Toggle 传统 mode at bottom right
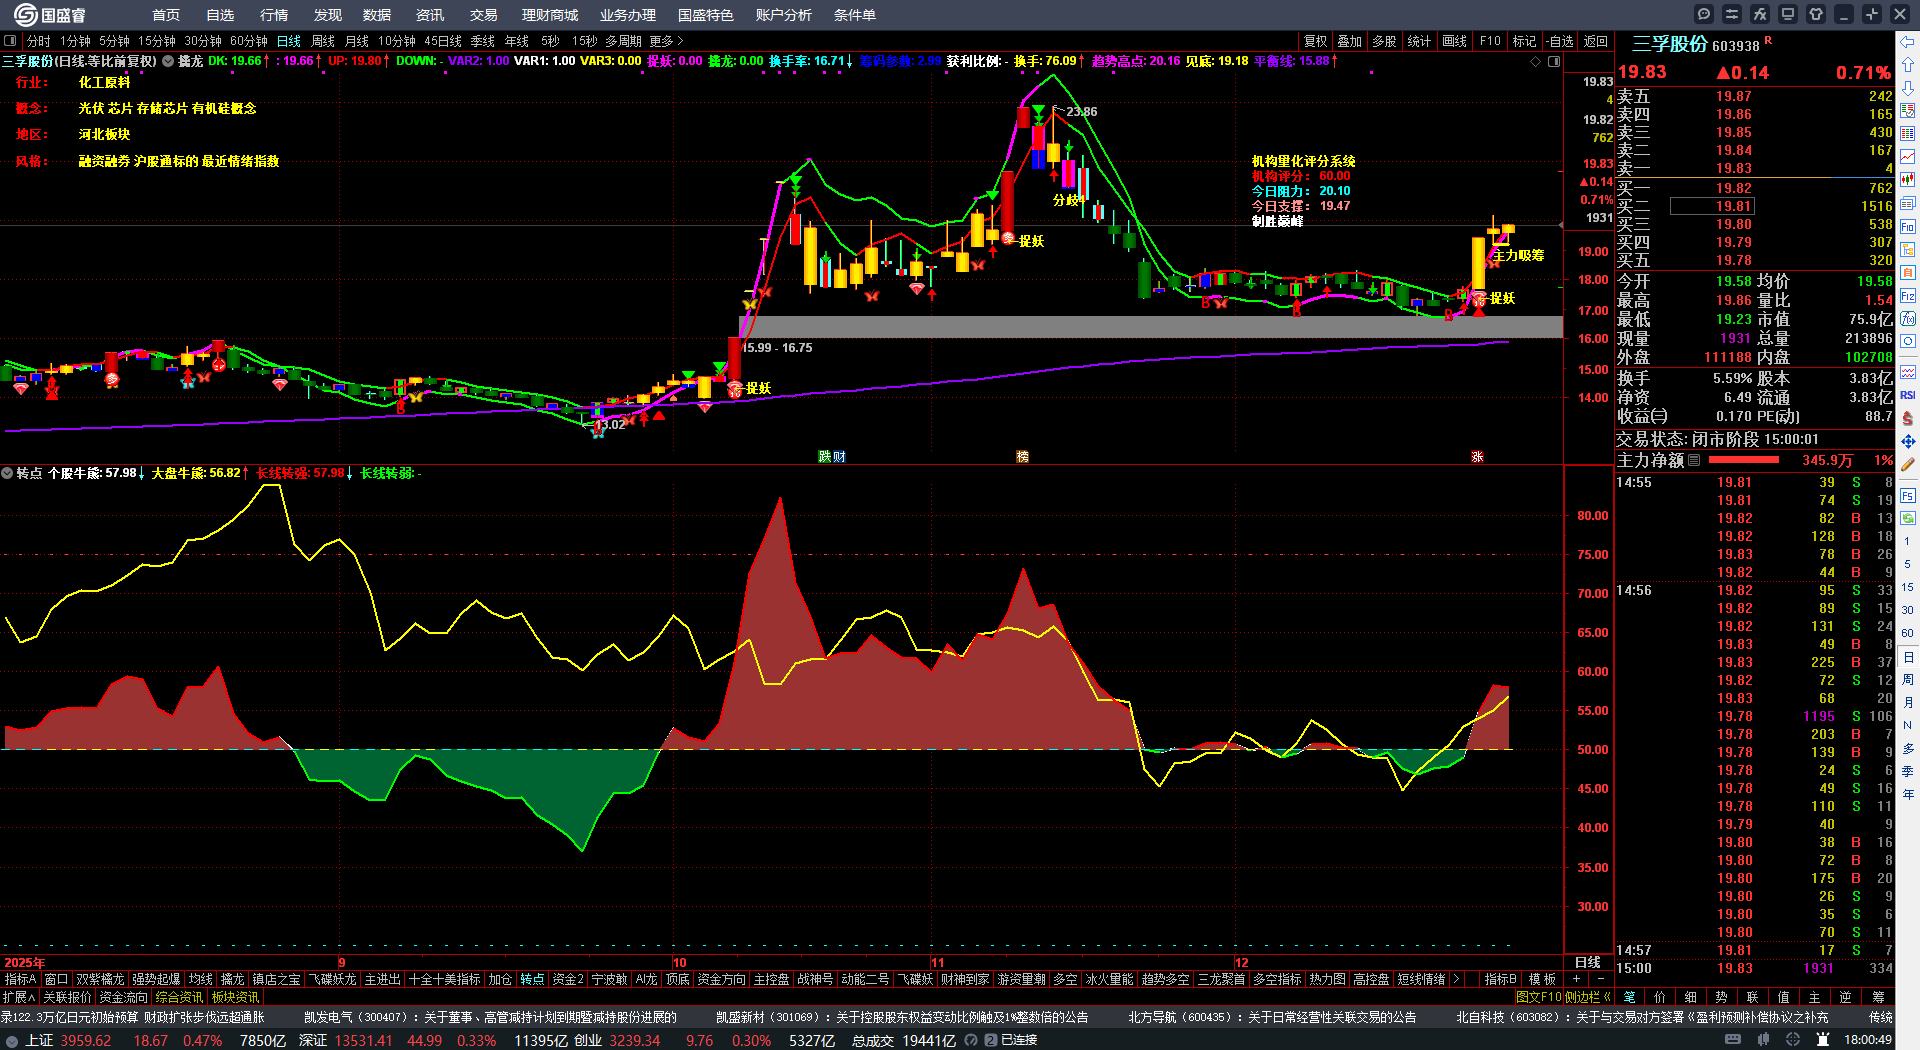The height and width of the screenshot is (1050, 1920). 1880,1017
